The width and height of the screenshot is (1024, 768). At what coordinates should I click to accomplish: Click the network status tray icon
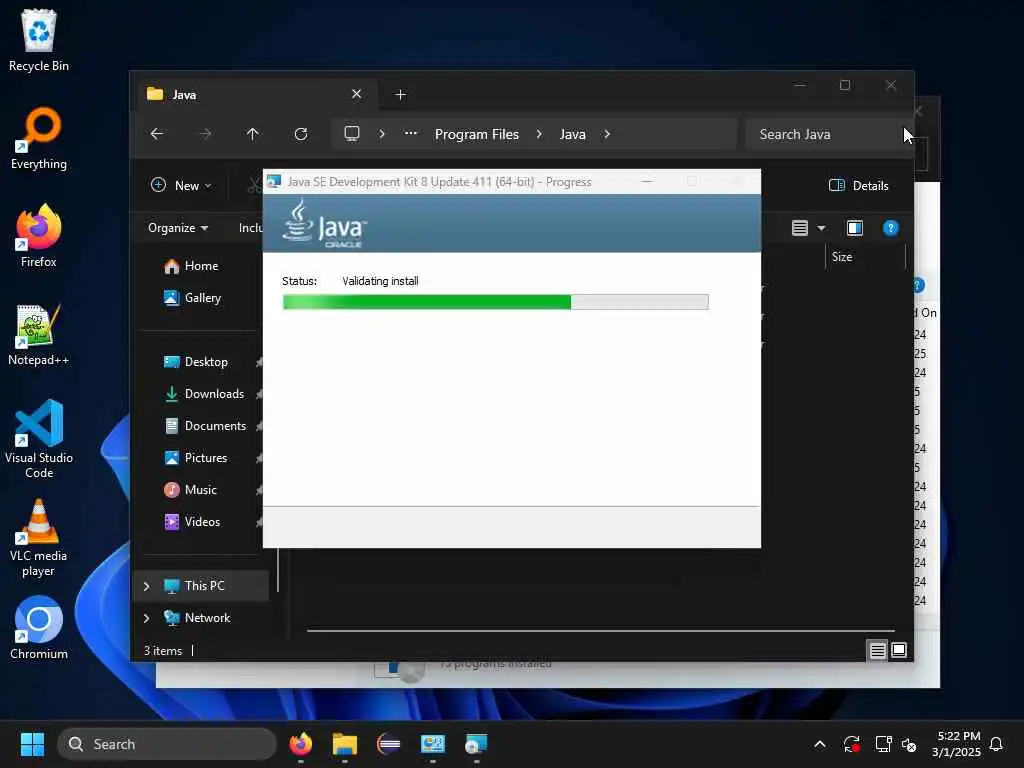point(884,744)
